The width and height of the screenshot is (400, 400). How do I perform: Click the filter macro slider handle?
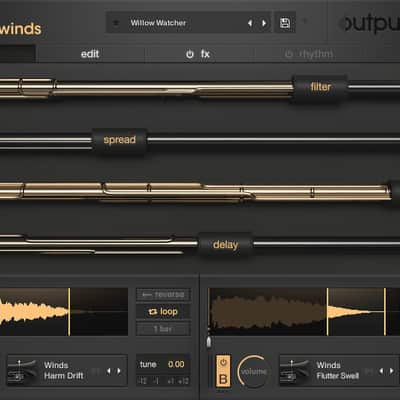(x=320, y=87)
